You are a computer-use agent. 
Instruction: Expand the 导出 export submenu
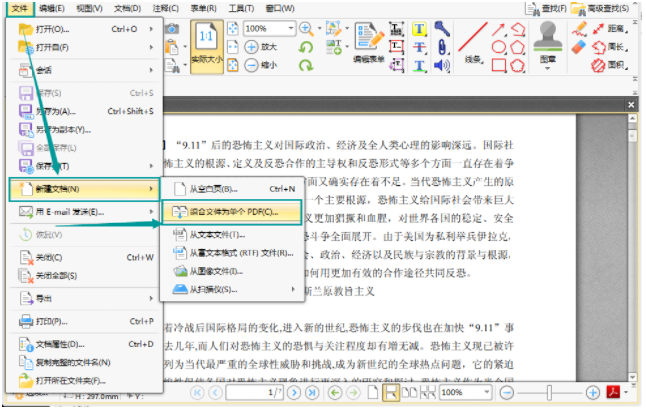pos(151,298)
